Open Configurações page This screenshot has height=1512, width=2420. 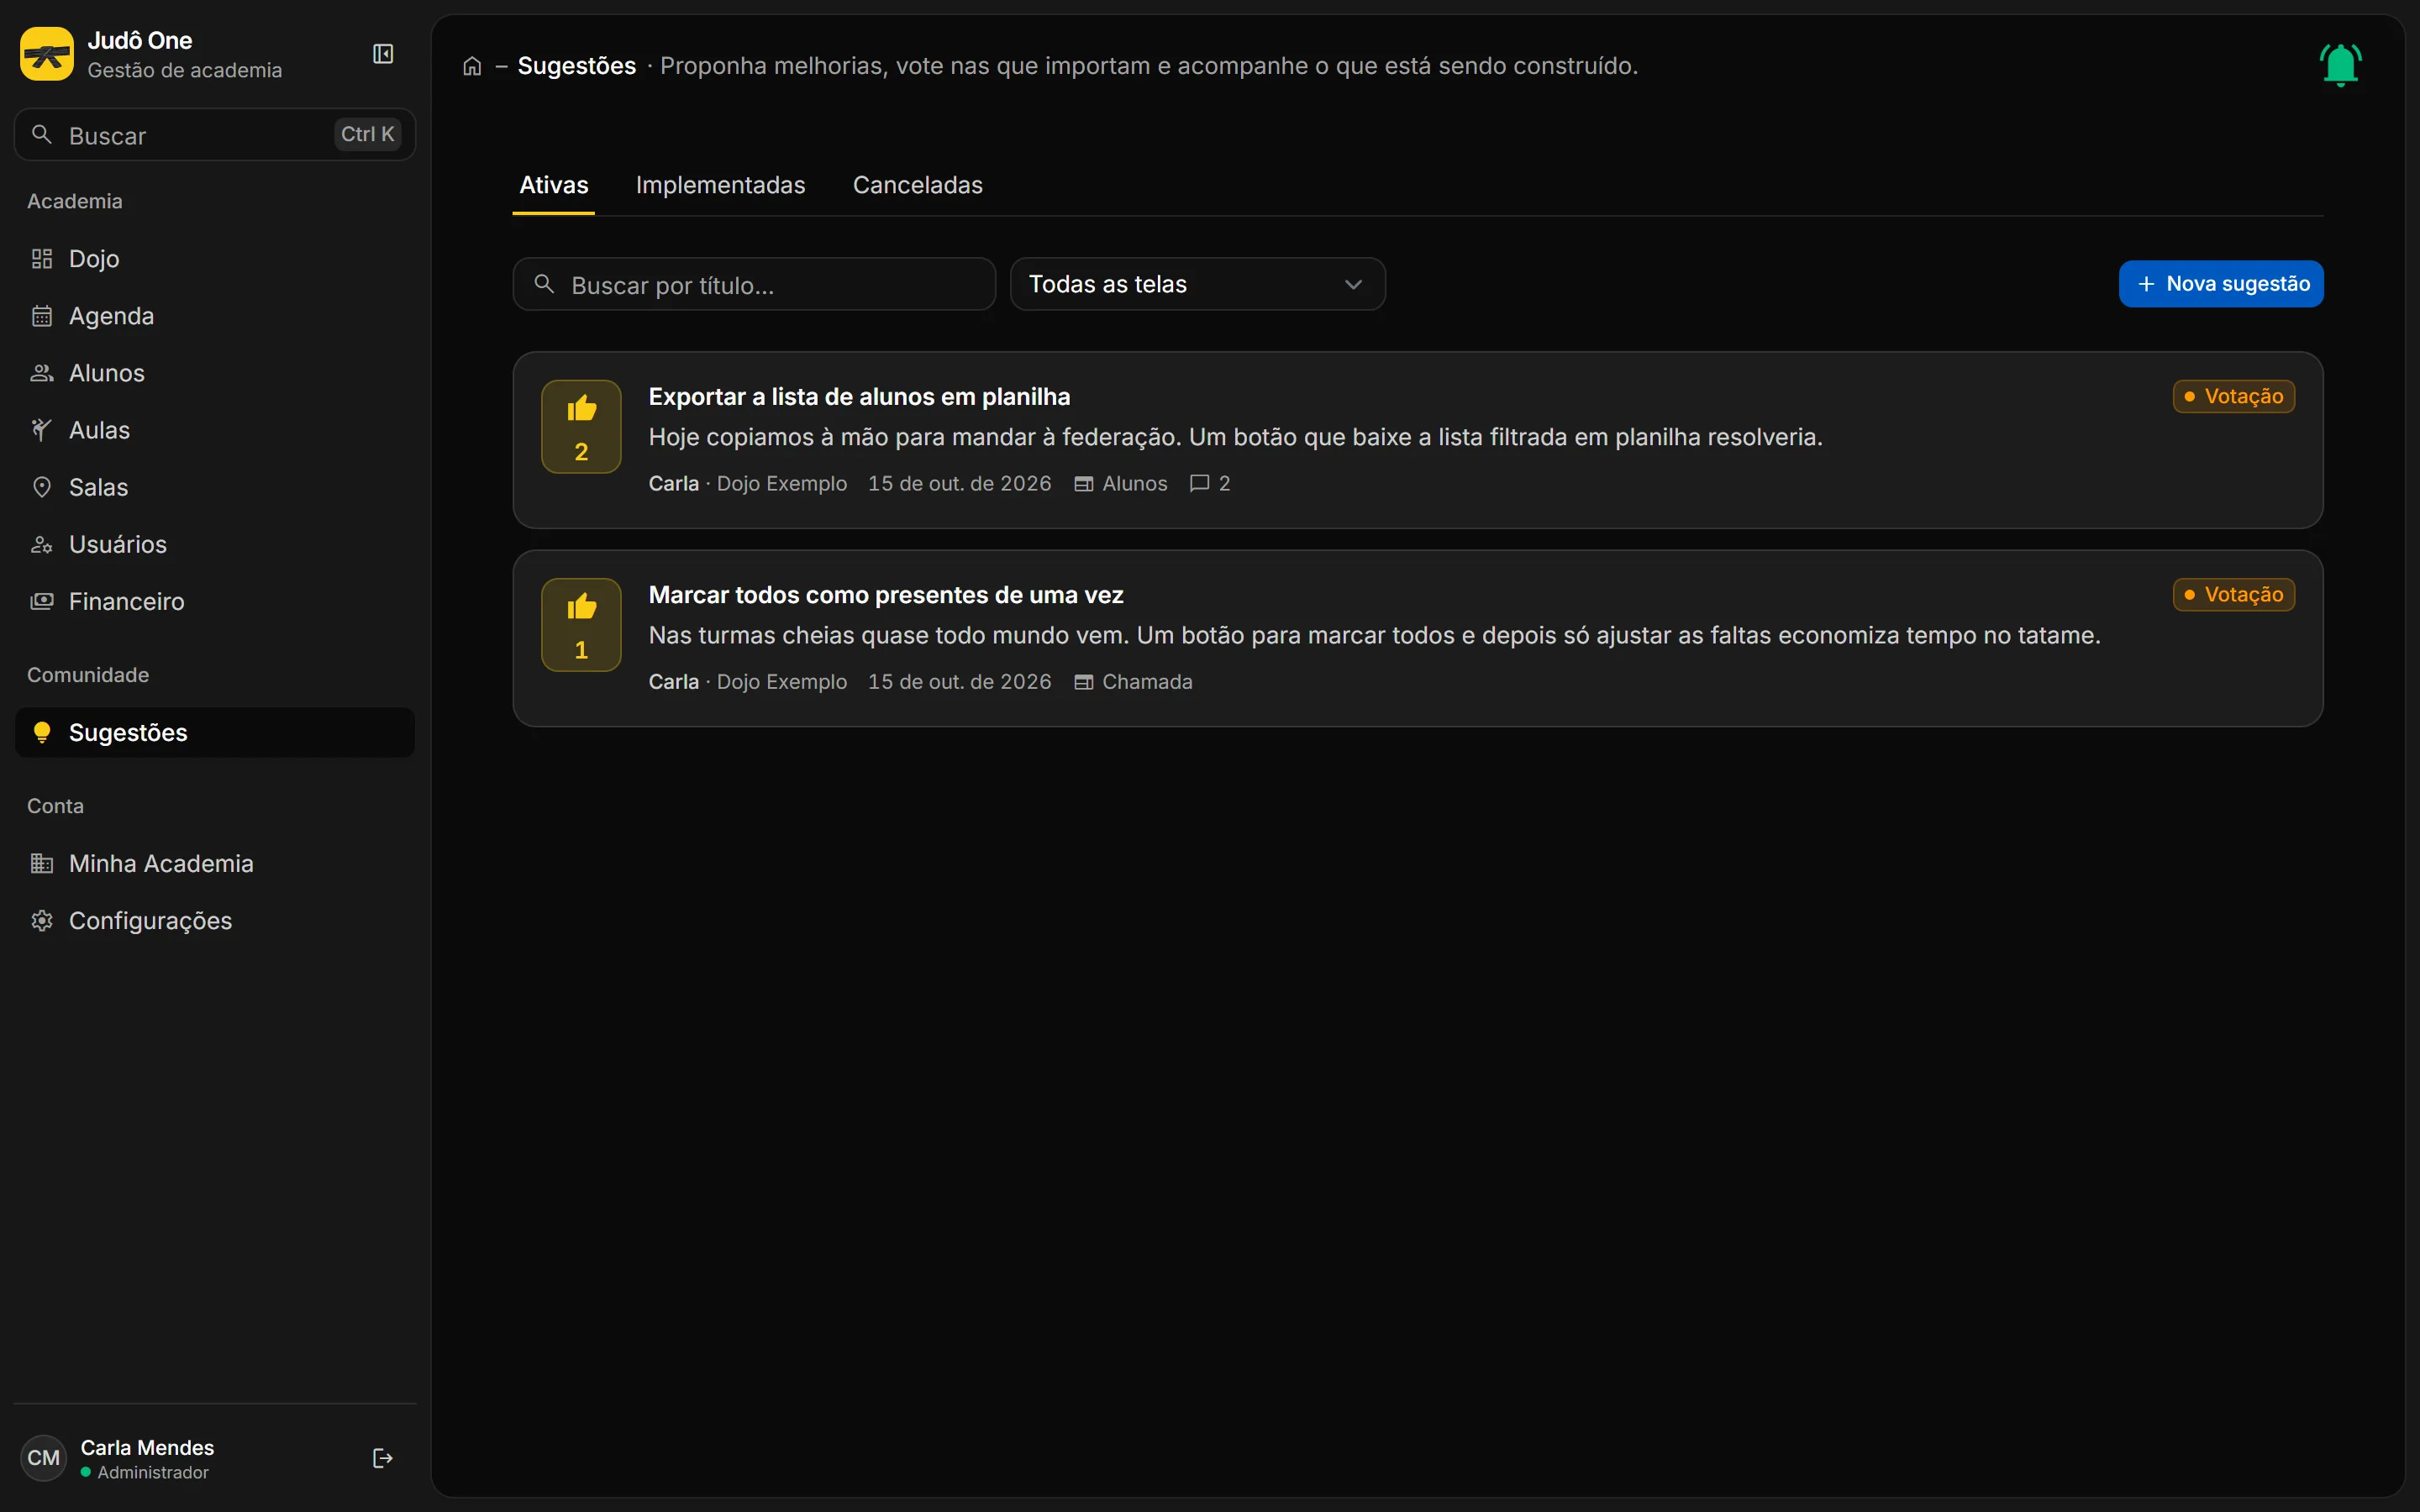point(215,920)
